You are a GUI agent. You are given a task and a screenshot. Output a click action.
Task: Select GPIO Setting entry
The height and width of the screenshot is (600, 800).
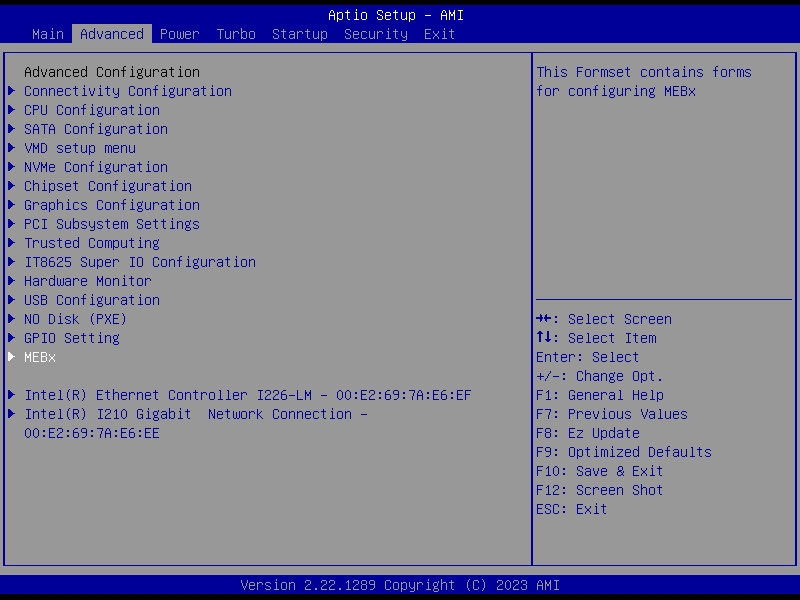72,338
